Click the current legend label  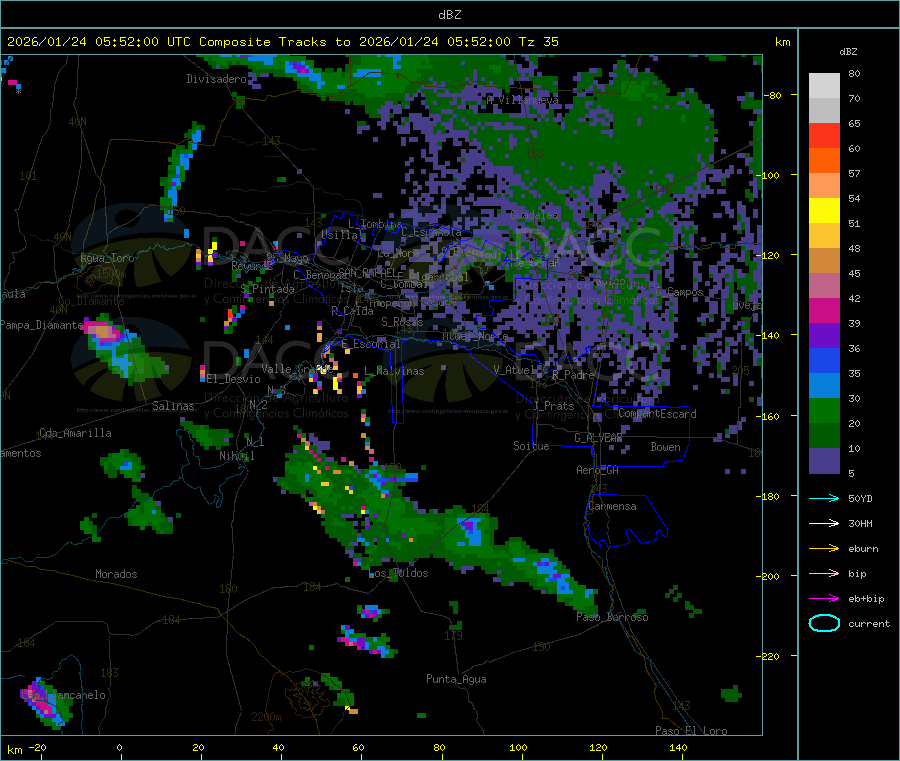pos(869,624)
